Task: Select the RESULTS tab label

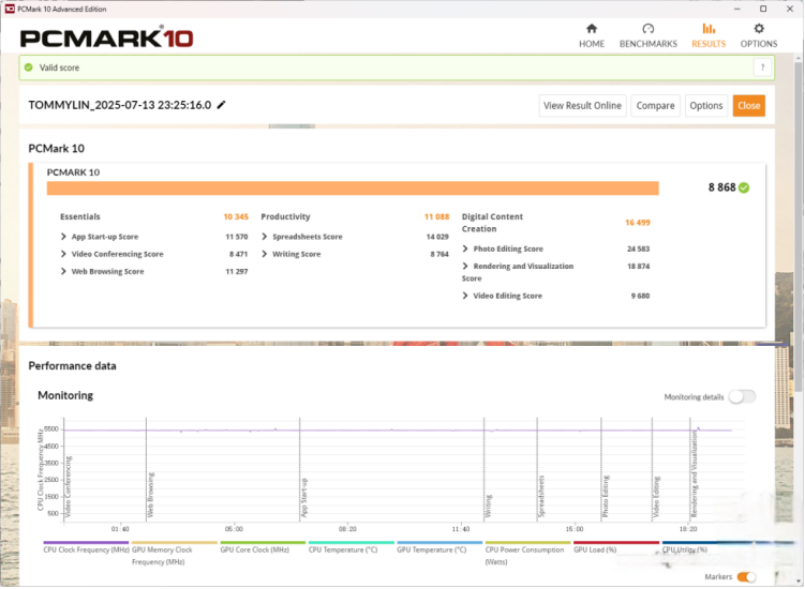Action: tap(708, 44)
